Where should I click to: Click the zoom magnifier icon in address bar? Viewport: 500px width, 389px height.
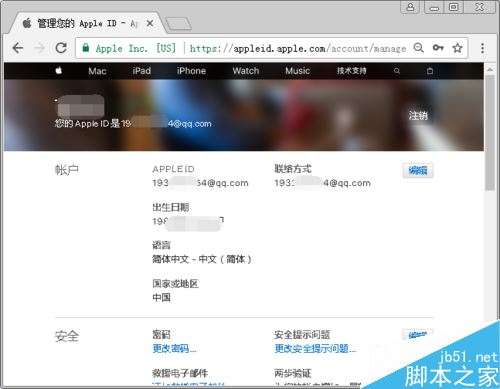pyautogui.click(x=419, y=48)
